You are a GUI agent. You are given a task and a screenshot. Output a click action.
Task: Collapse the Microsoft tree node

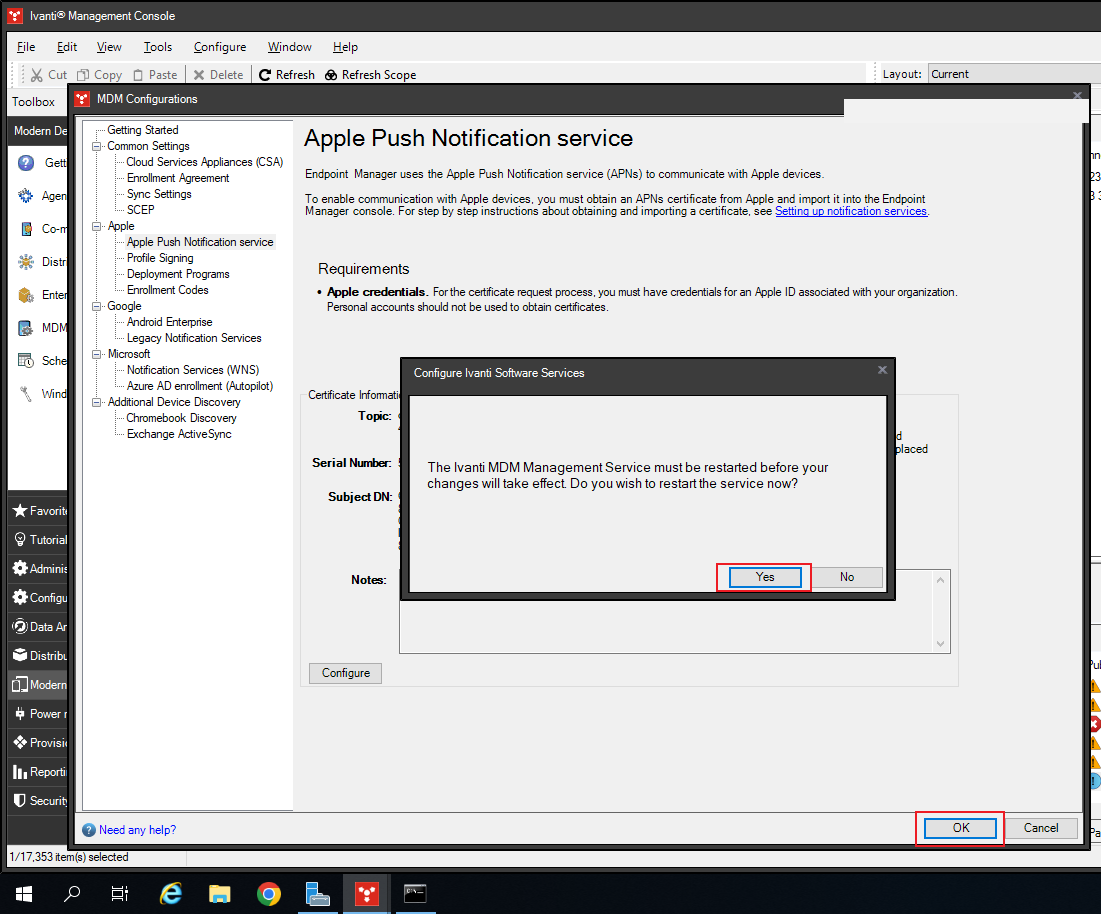click(97, 354)
